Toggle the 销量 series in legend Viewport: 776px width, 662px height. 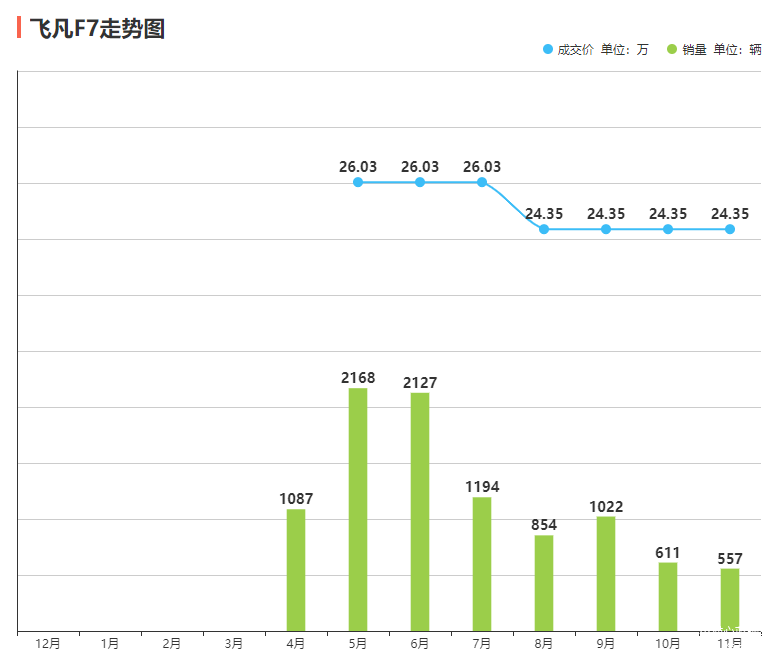pyautogui.click(x=694, y=49)
